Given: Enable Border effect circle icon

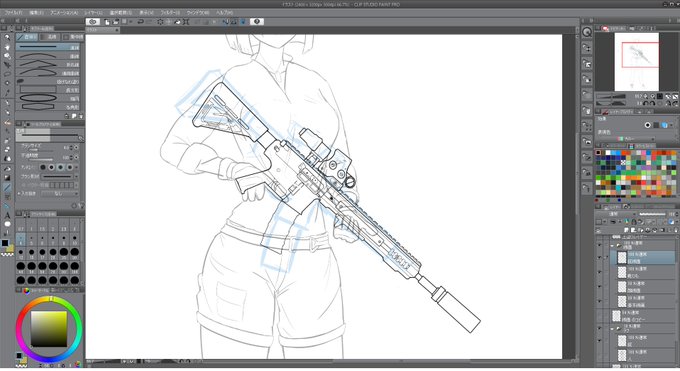Looking at the screenshot, I should [647, 125].
